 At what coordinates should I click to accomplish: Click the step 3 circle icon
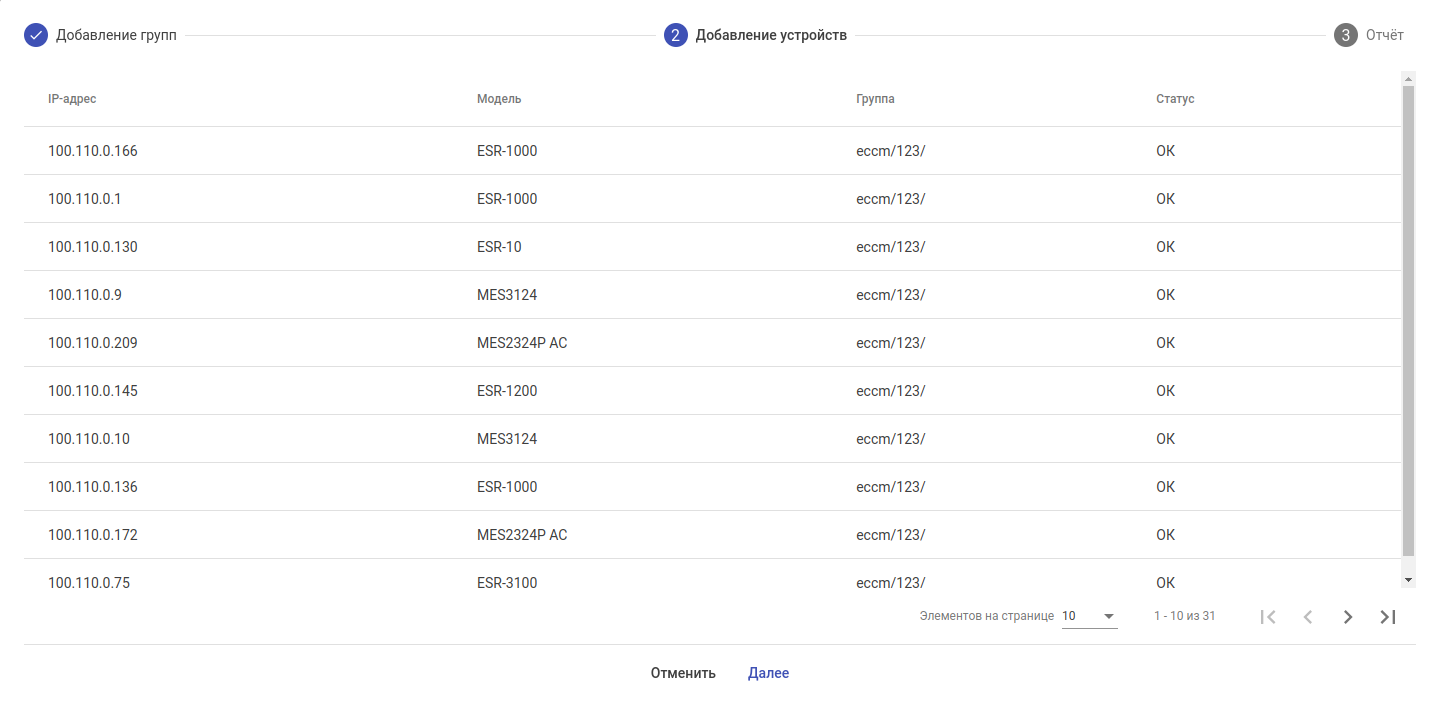pos(1345,35)
